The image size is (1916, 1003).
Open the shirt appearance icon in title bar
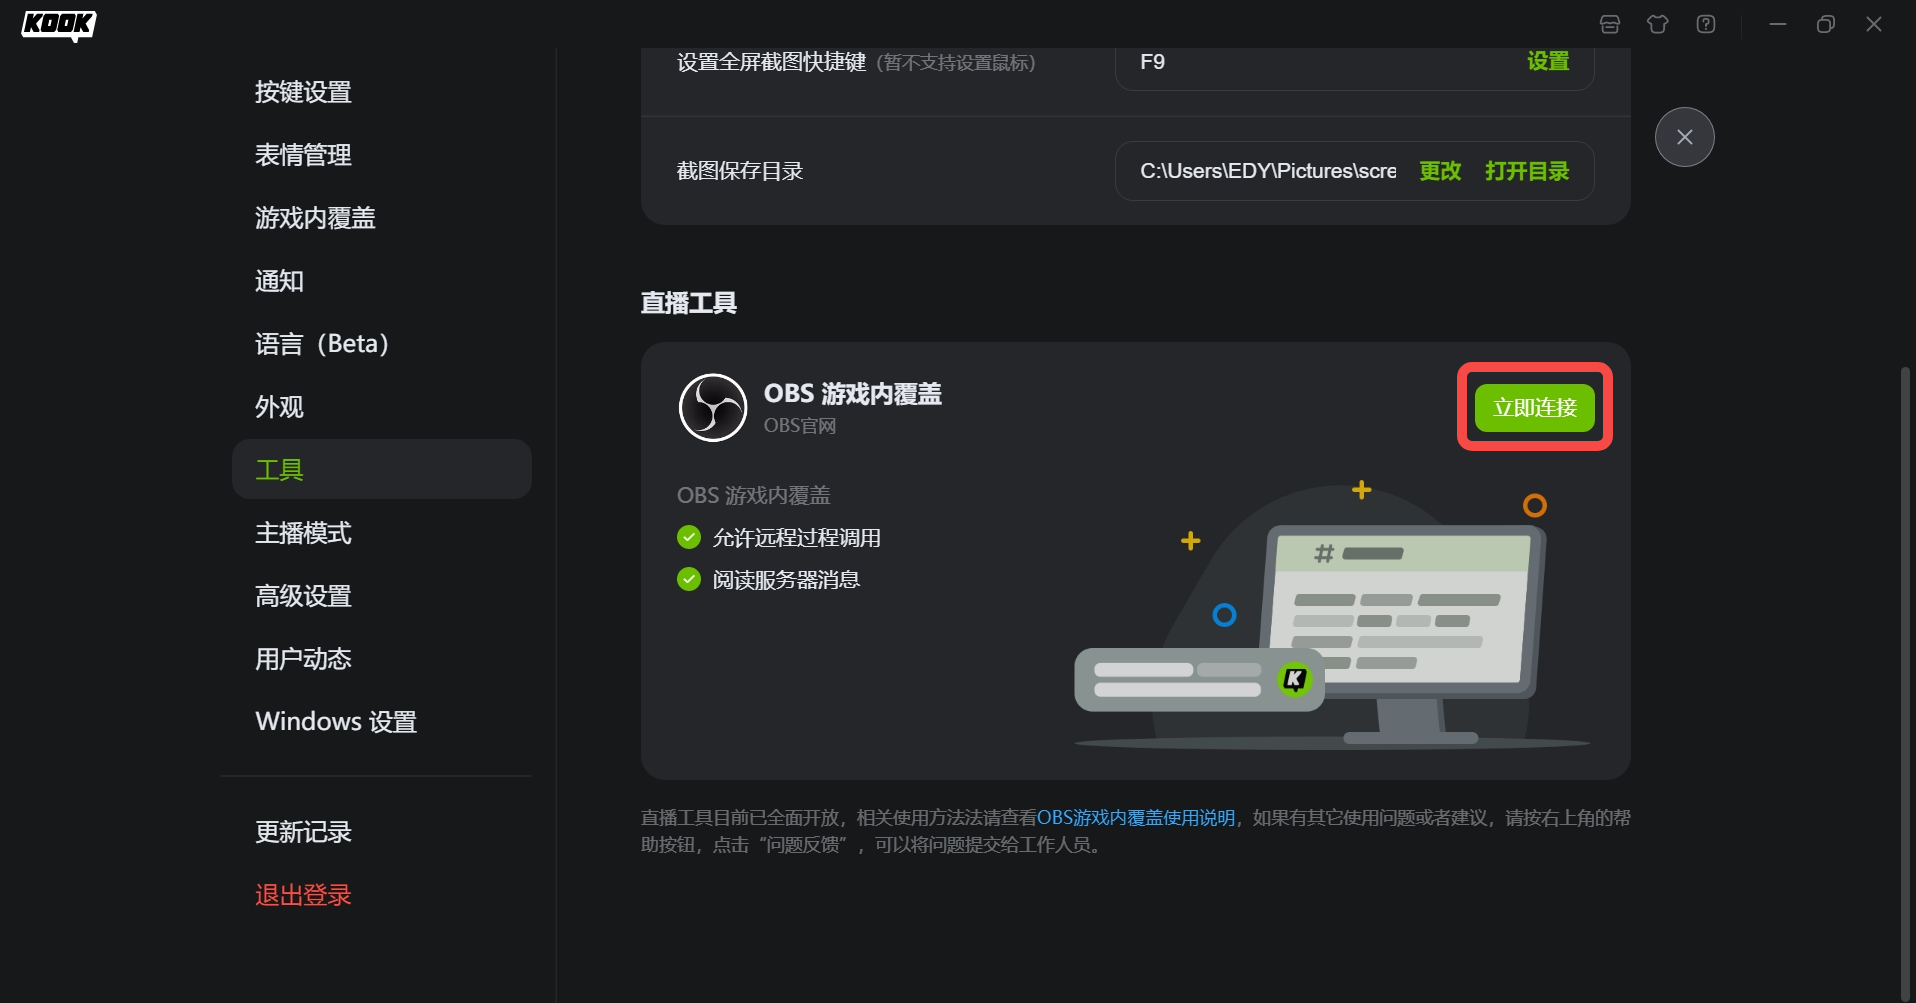click(x=1658, y=24)
